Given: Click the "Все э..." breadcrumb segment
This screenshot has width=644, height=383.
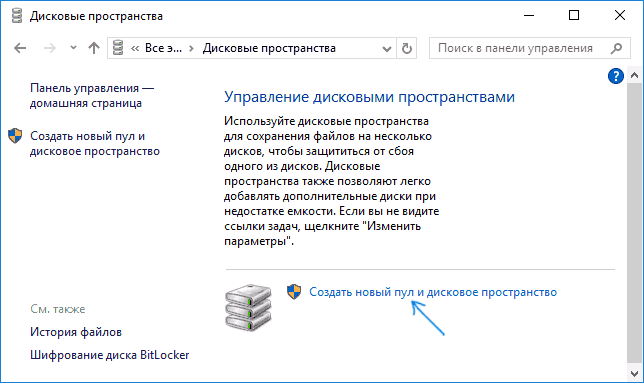Looking at the screenshot, I should [x=163, y=48].
